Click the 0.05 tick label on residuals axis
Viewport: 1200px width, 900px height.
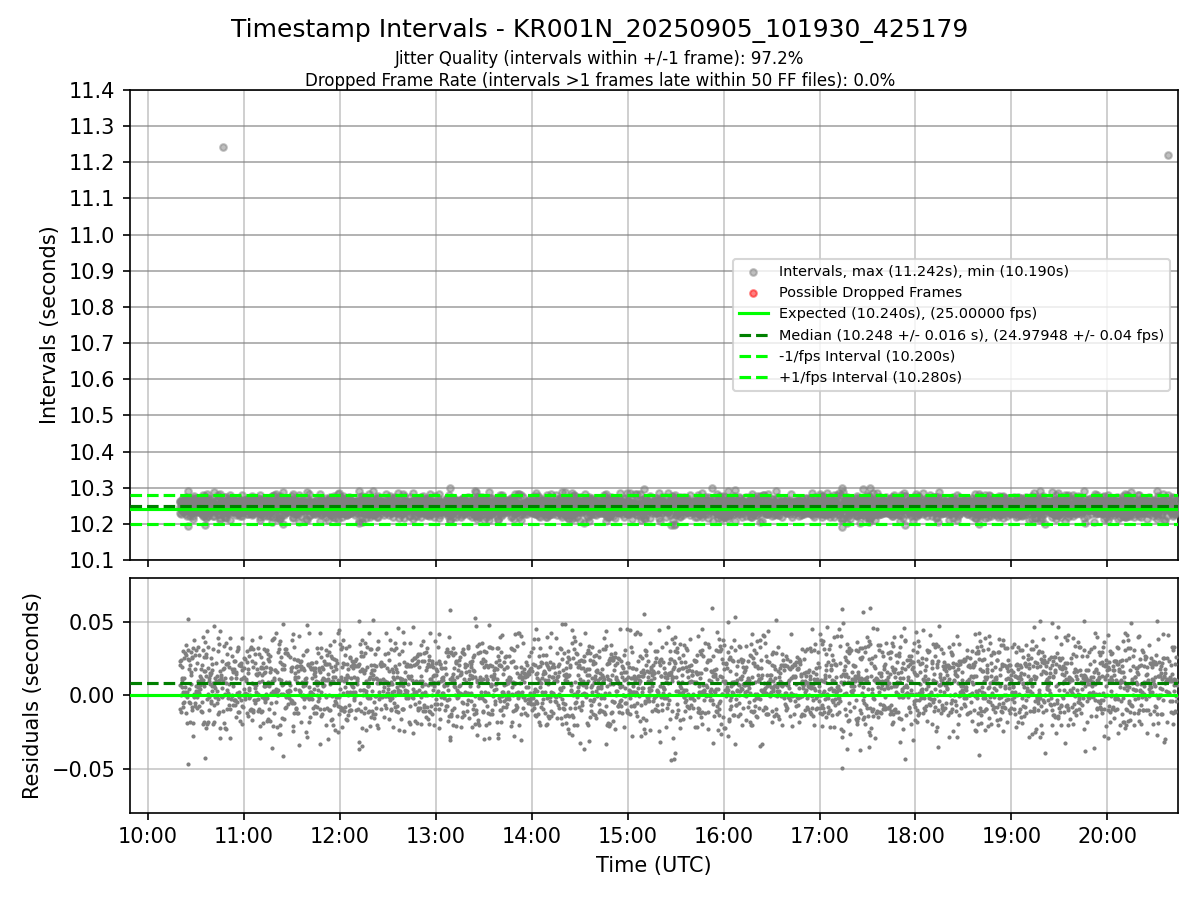pyautogui.click(x=97, y=622)
